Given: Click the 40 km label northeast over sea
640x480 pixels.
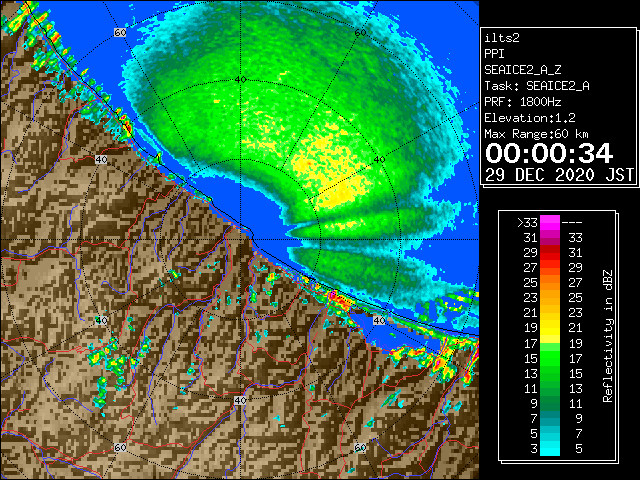Looking at the screenshot, I should click(379, 160).
